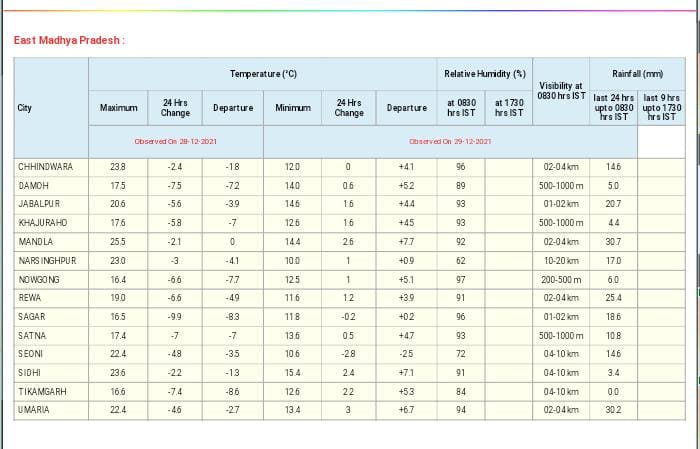Click the 'at 1730 hrs IST' humidity header
The image size is (700, 449).
tap(509, 107)
